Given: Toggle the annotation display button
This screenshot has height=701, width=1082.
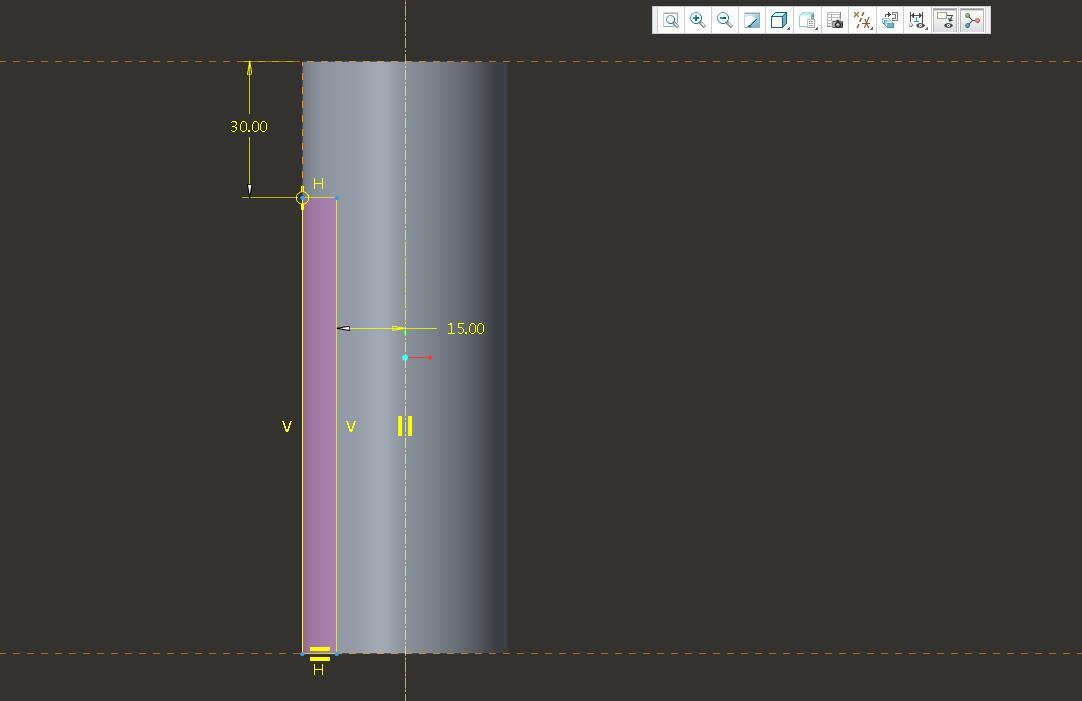Looking at the screenshot, I should pyautogui.click(x=944, y=20).
